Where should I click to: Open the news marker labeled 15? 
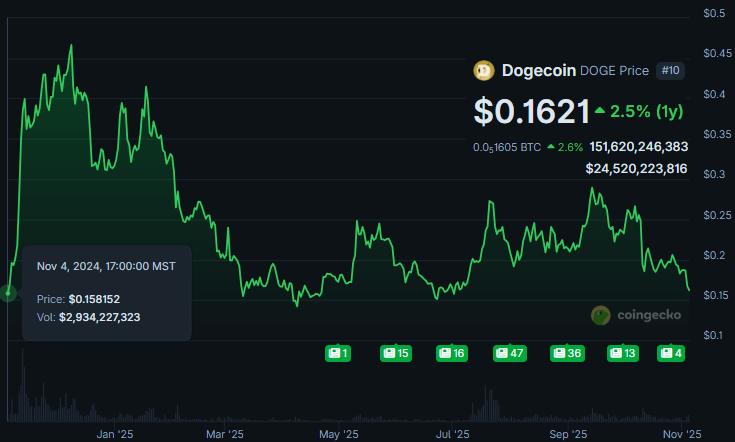396,353
